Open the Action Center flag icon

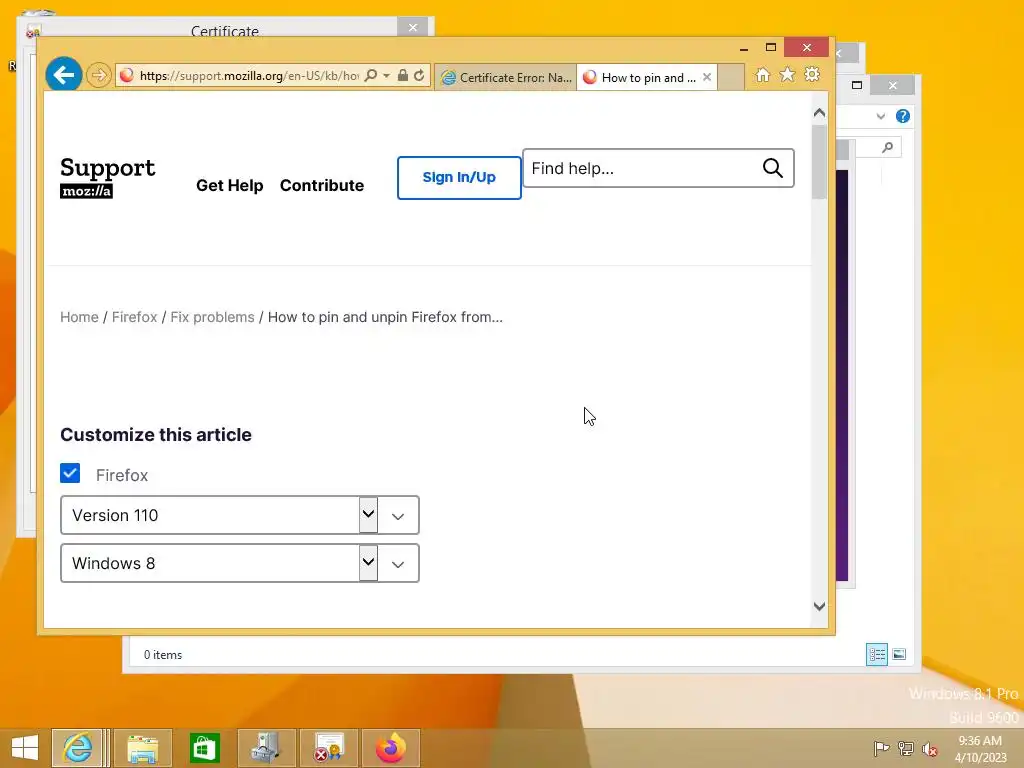tap(881, 749)
